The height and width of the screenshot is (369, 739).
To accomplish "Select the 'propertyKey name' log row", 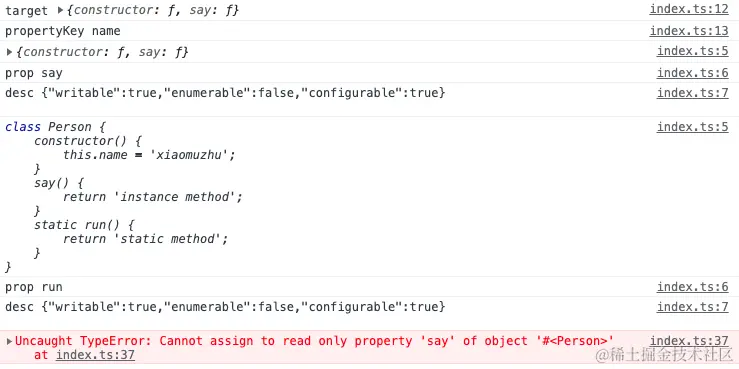I will pos(370,31).
